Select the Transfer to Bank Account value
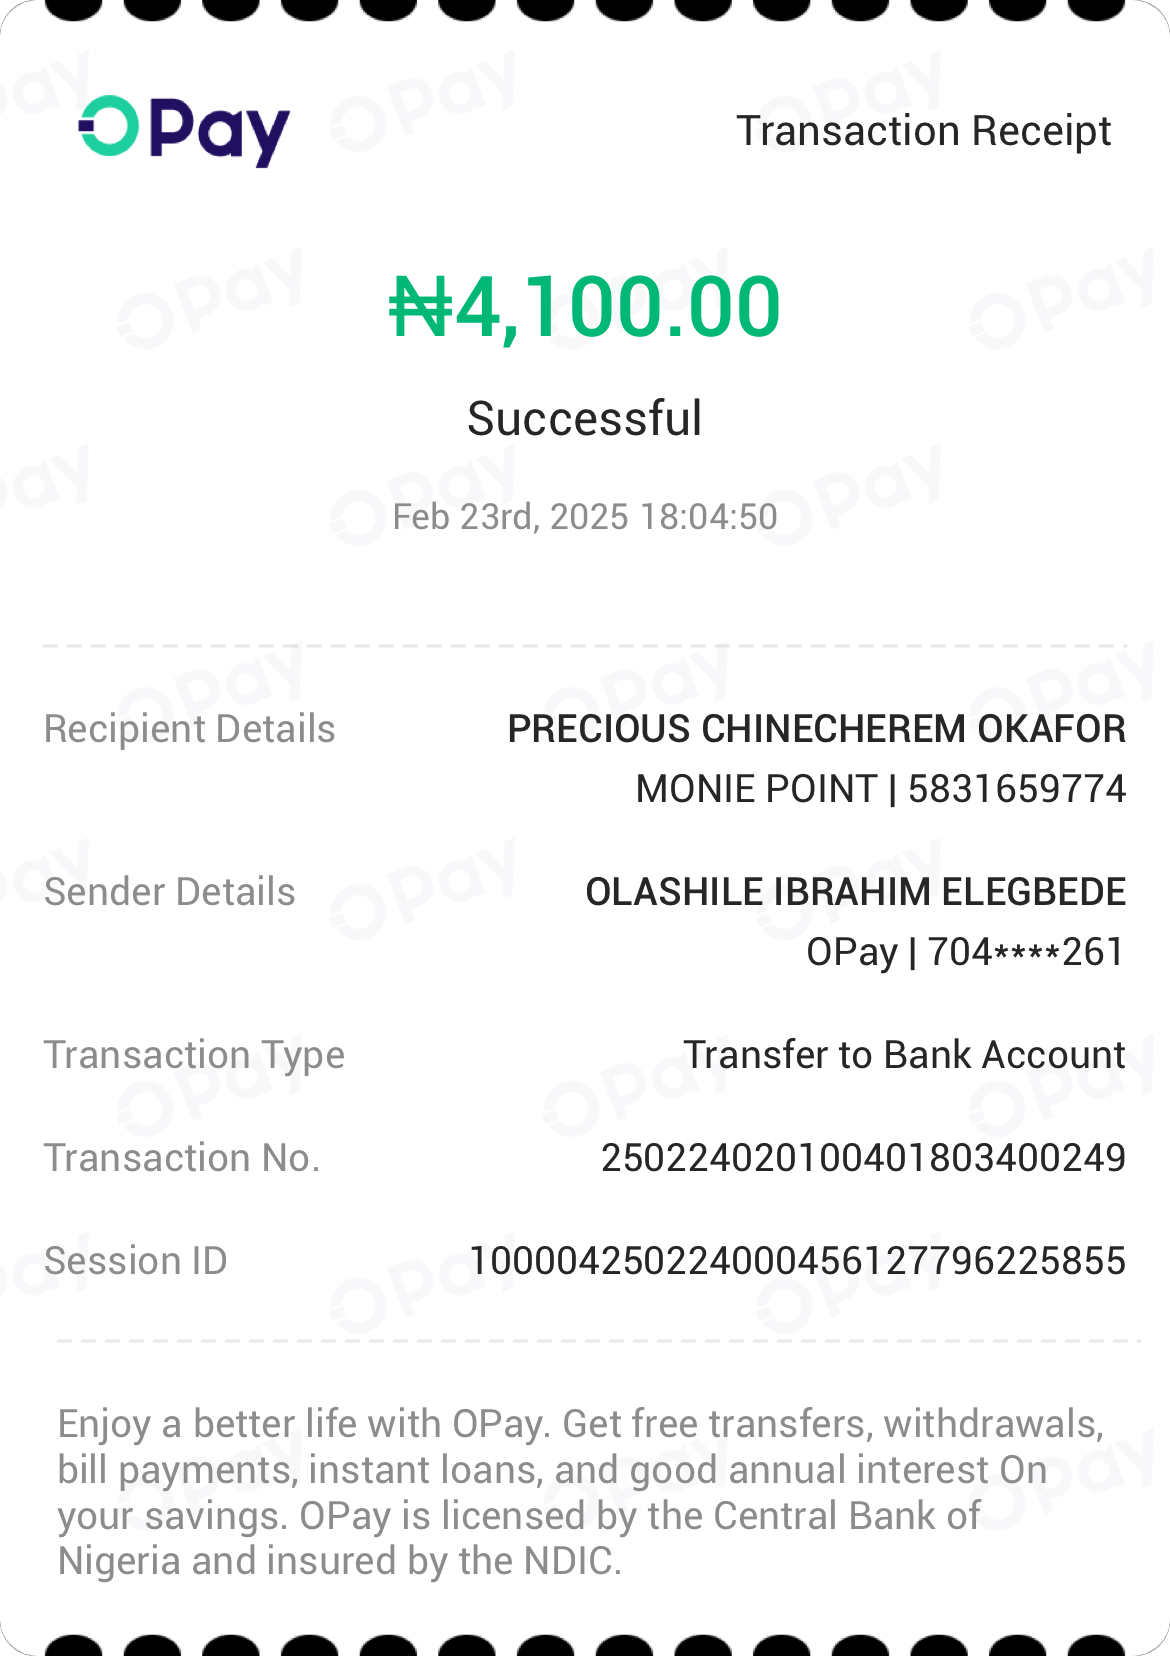This screenshot has height=1656, width=1170. (x=904, y=1055)
